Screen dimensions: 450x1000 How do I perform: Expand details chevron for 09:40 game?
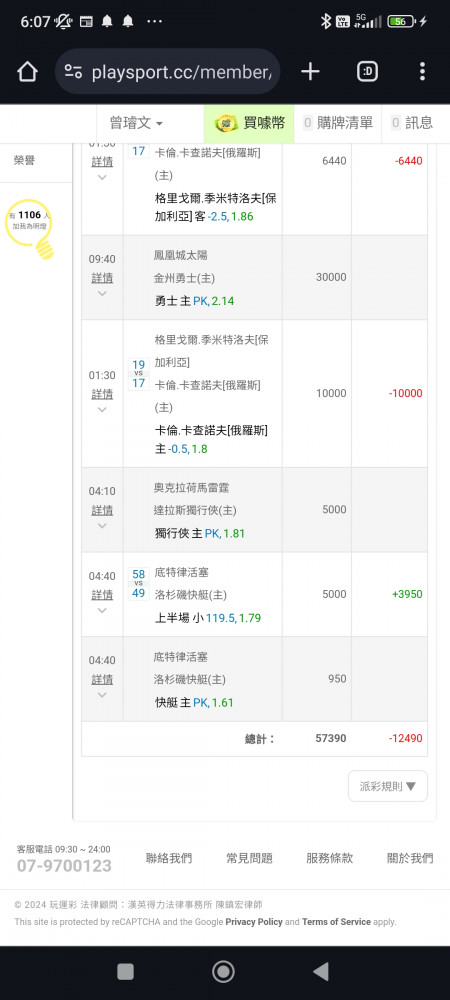tap(102, 293)
